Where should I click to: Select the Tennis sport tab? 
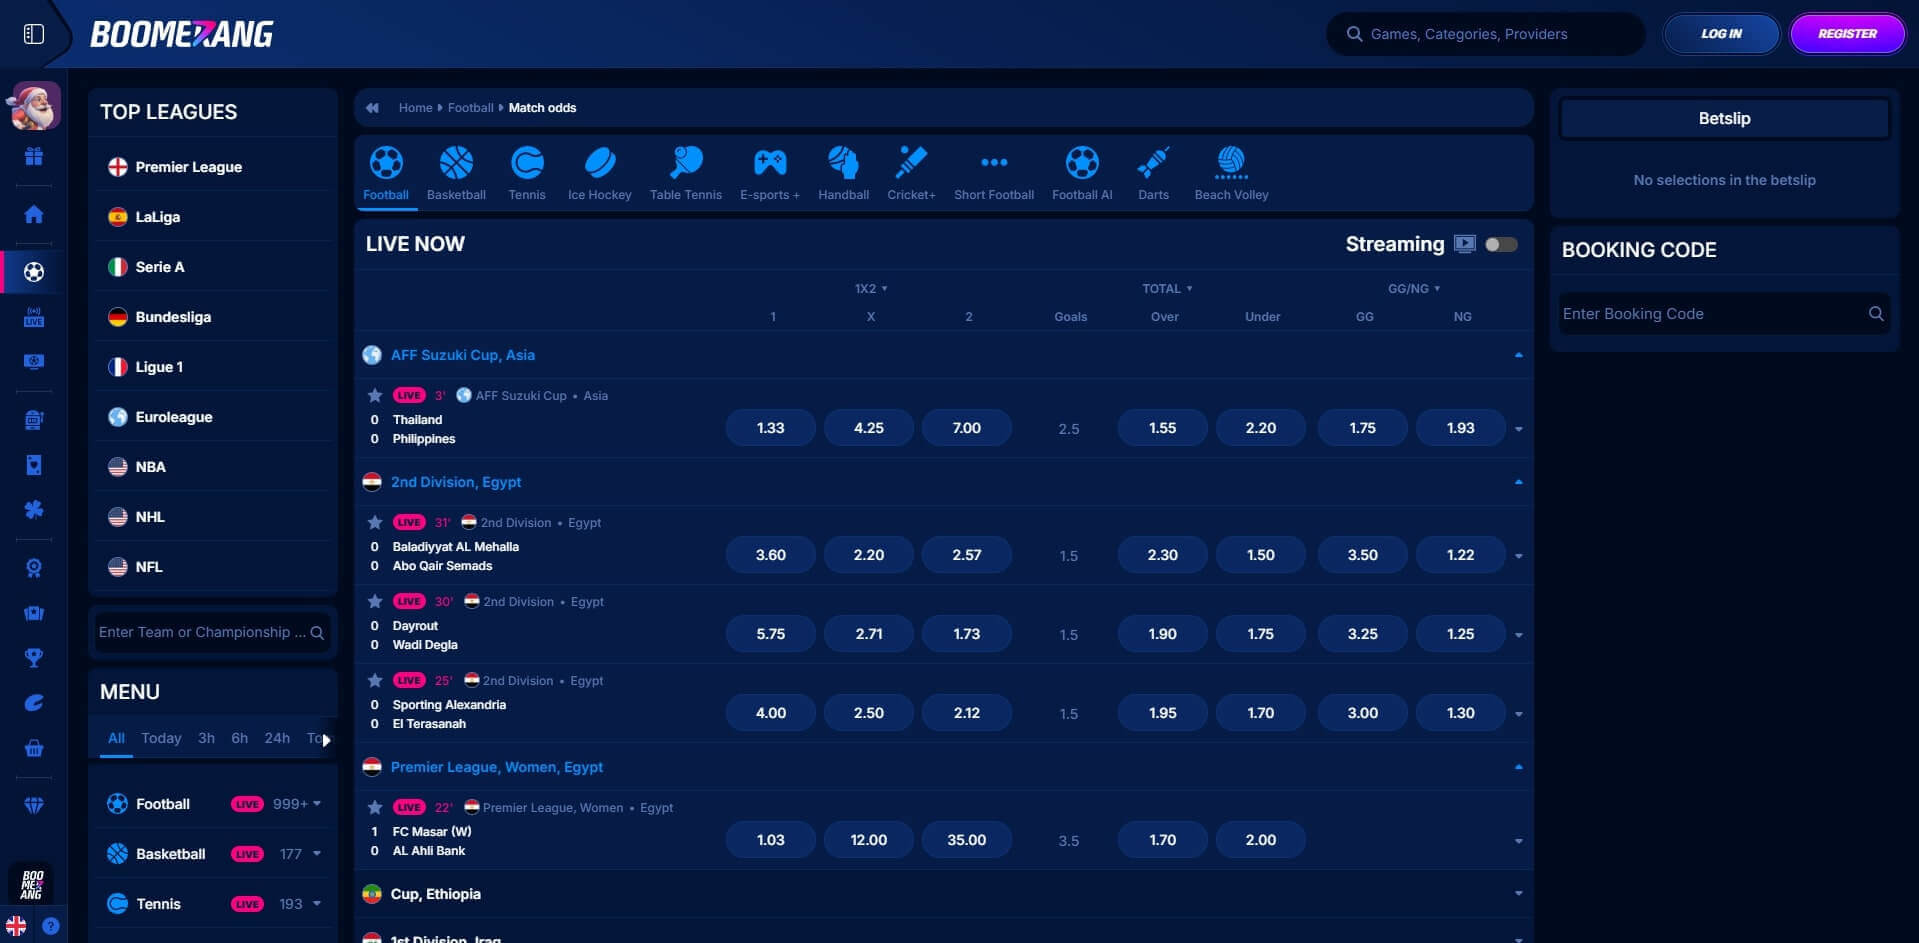point(527,170)
